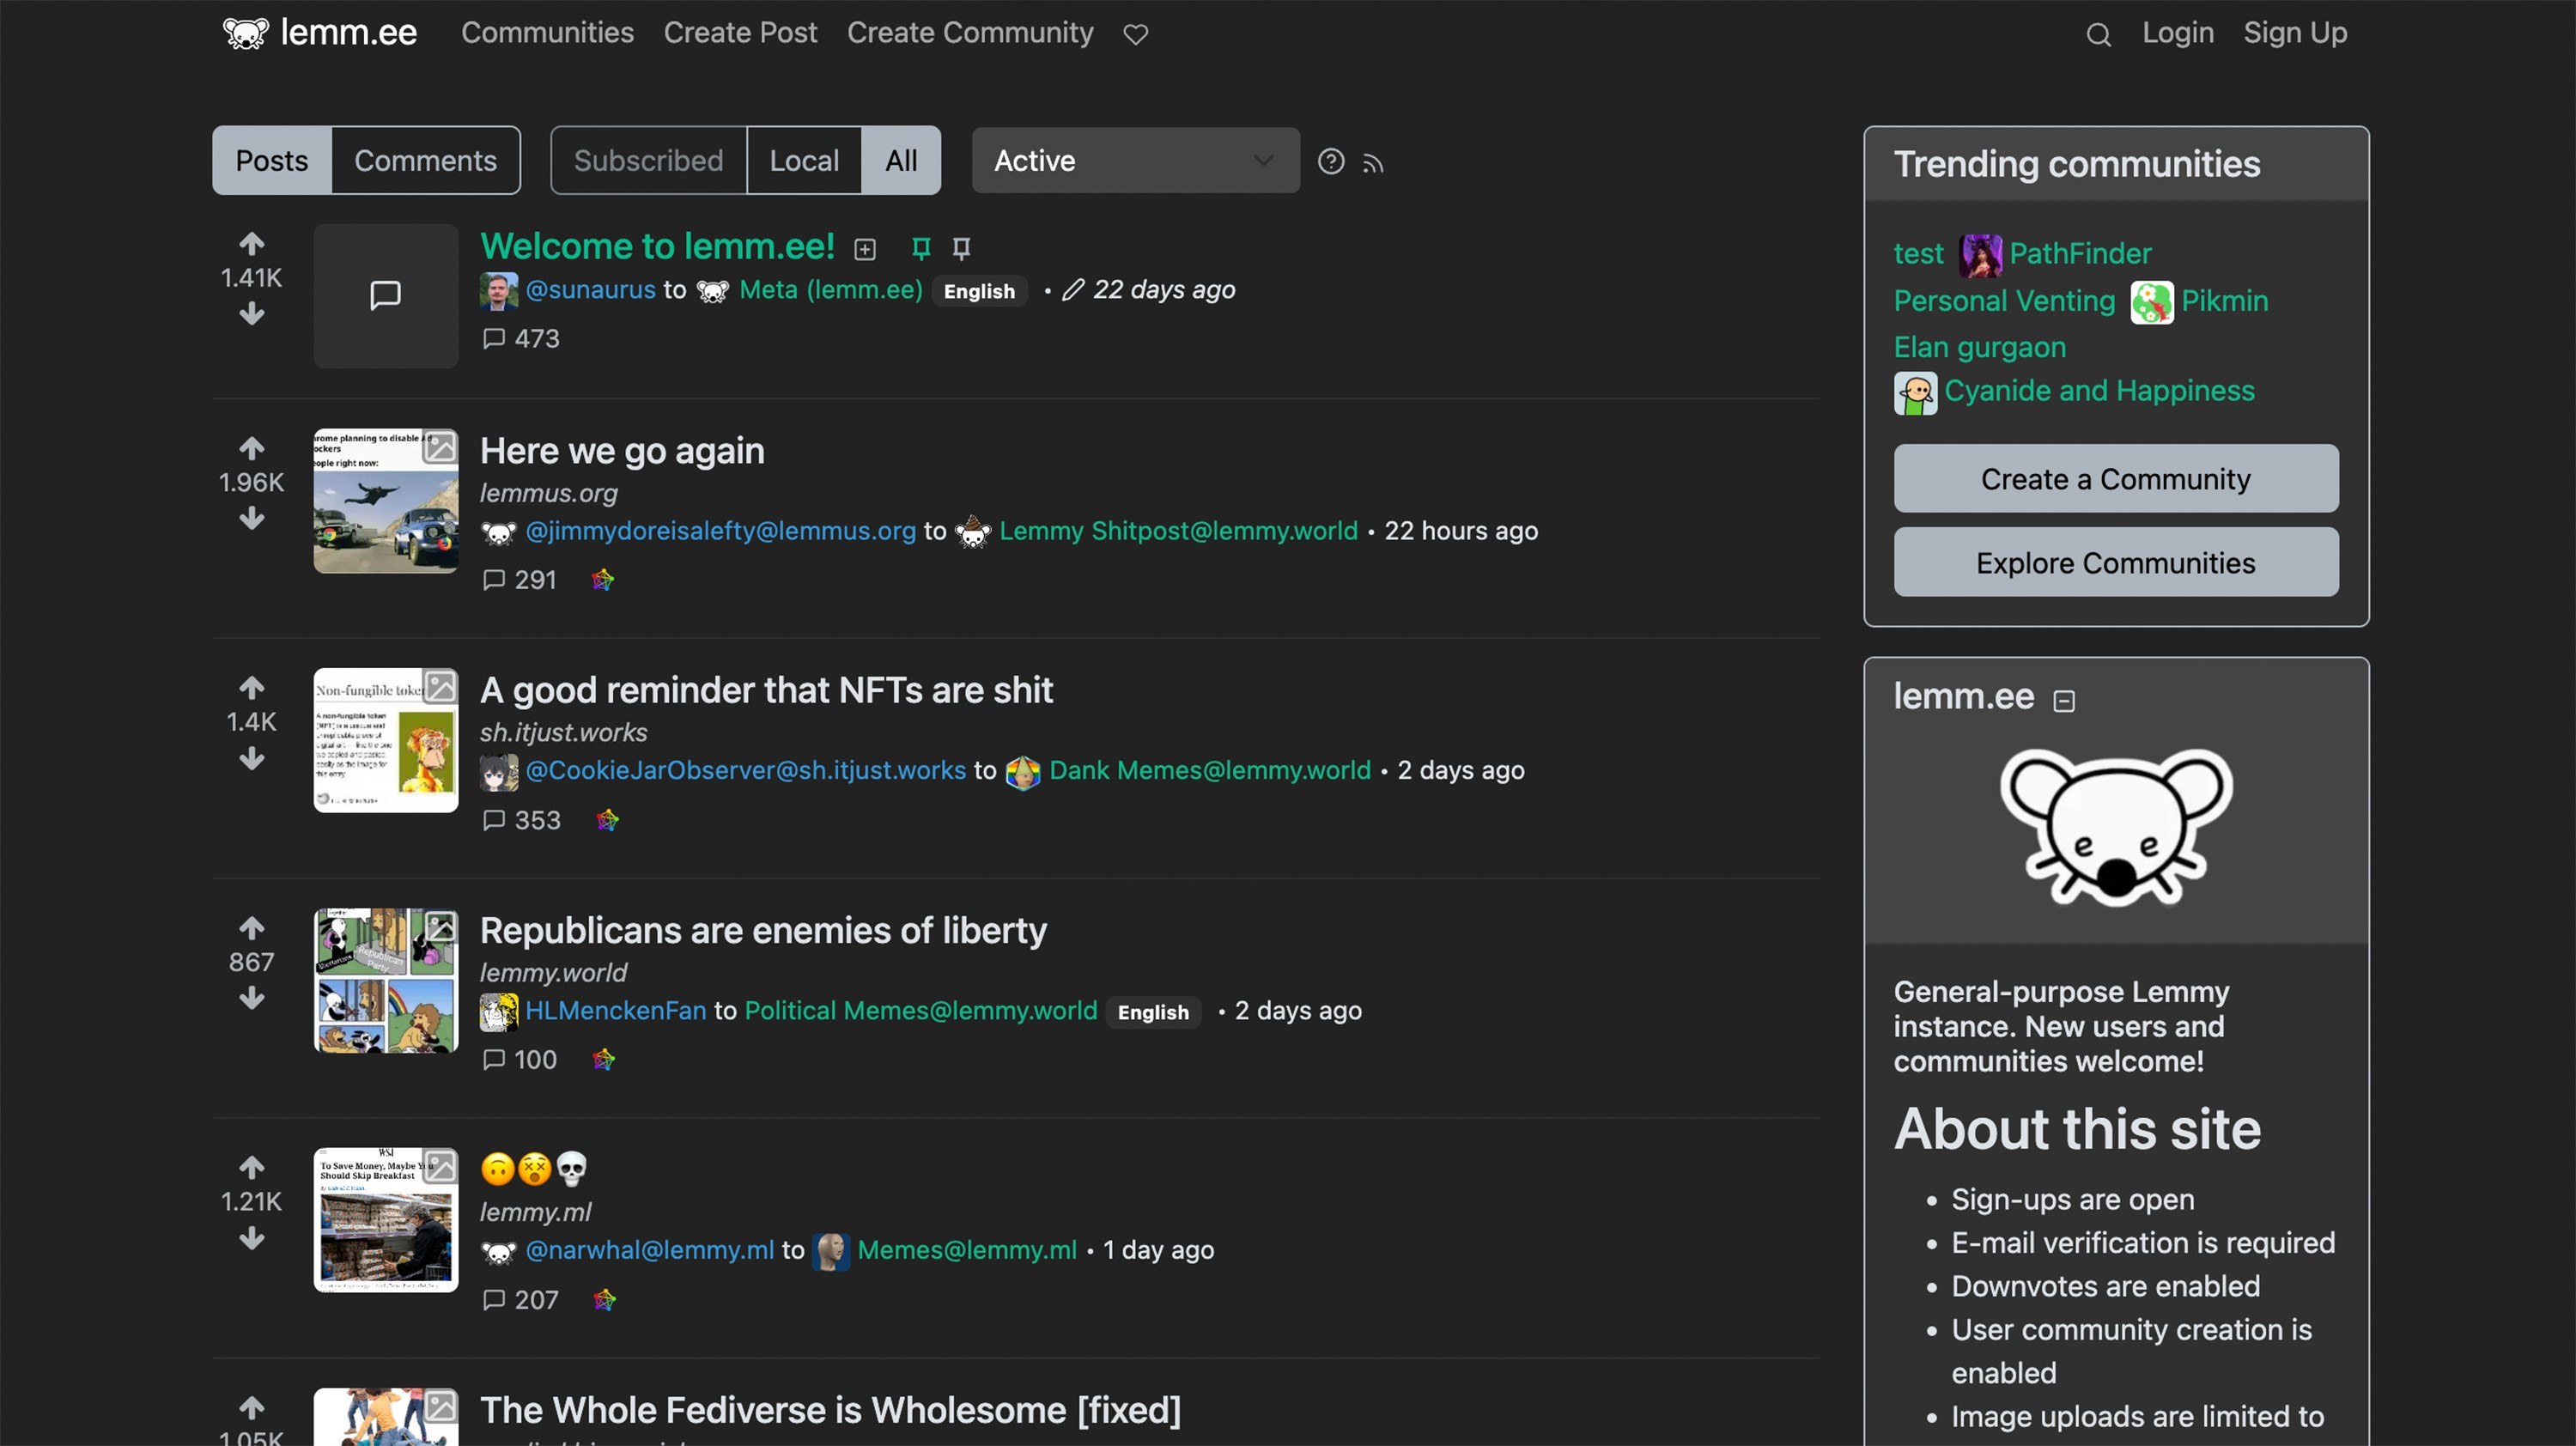The height and width of the screenshot is (1446, 2576).
Task: Upvote the emoji-titled Memes@lemmy.ml post
Action: (x=252, y=1167)
